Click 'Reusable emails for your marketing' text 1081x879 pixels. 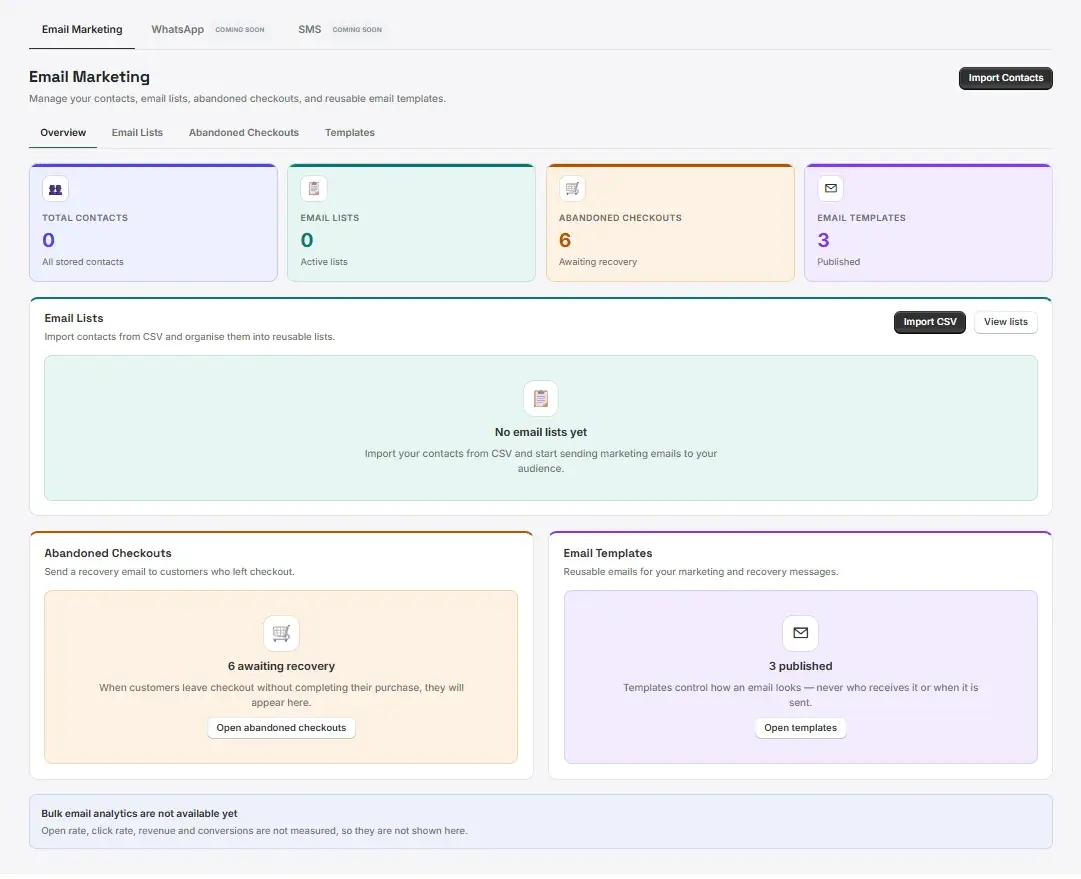click(702, 574)
